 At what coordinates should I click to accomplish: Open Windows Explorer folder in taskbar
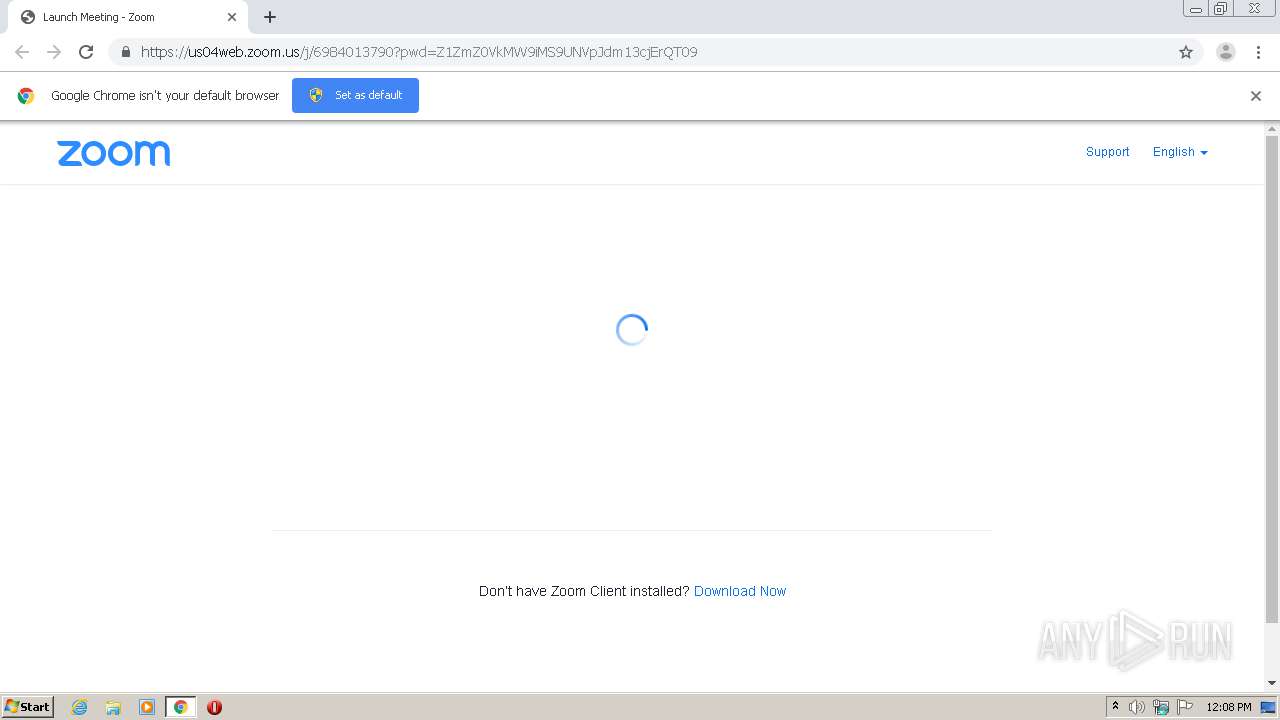click(x=113, y=707)
